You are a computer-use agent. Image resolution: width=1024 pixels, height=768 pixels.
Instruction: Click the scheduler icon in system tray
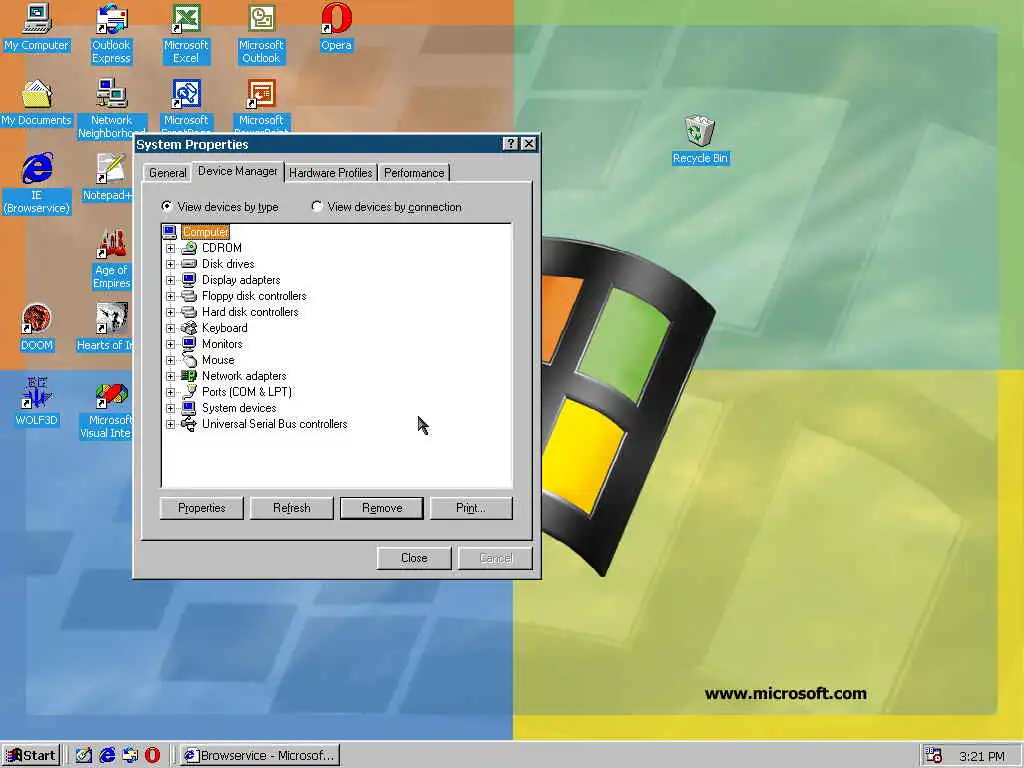[933, 756]
